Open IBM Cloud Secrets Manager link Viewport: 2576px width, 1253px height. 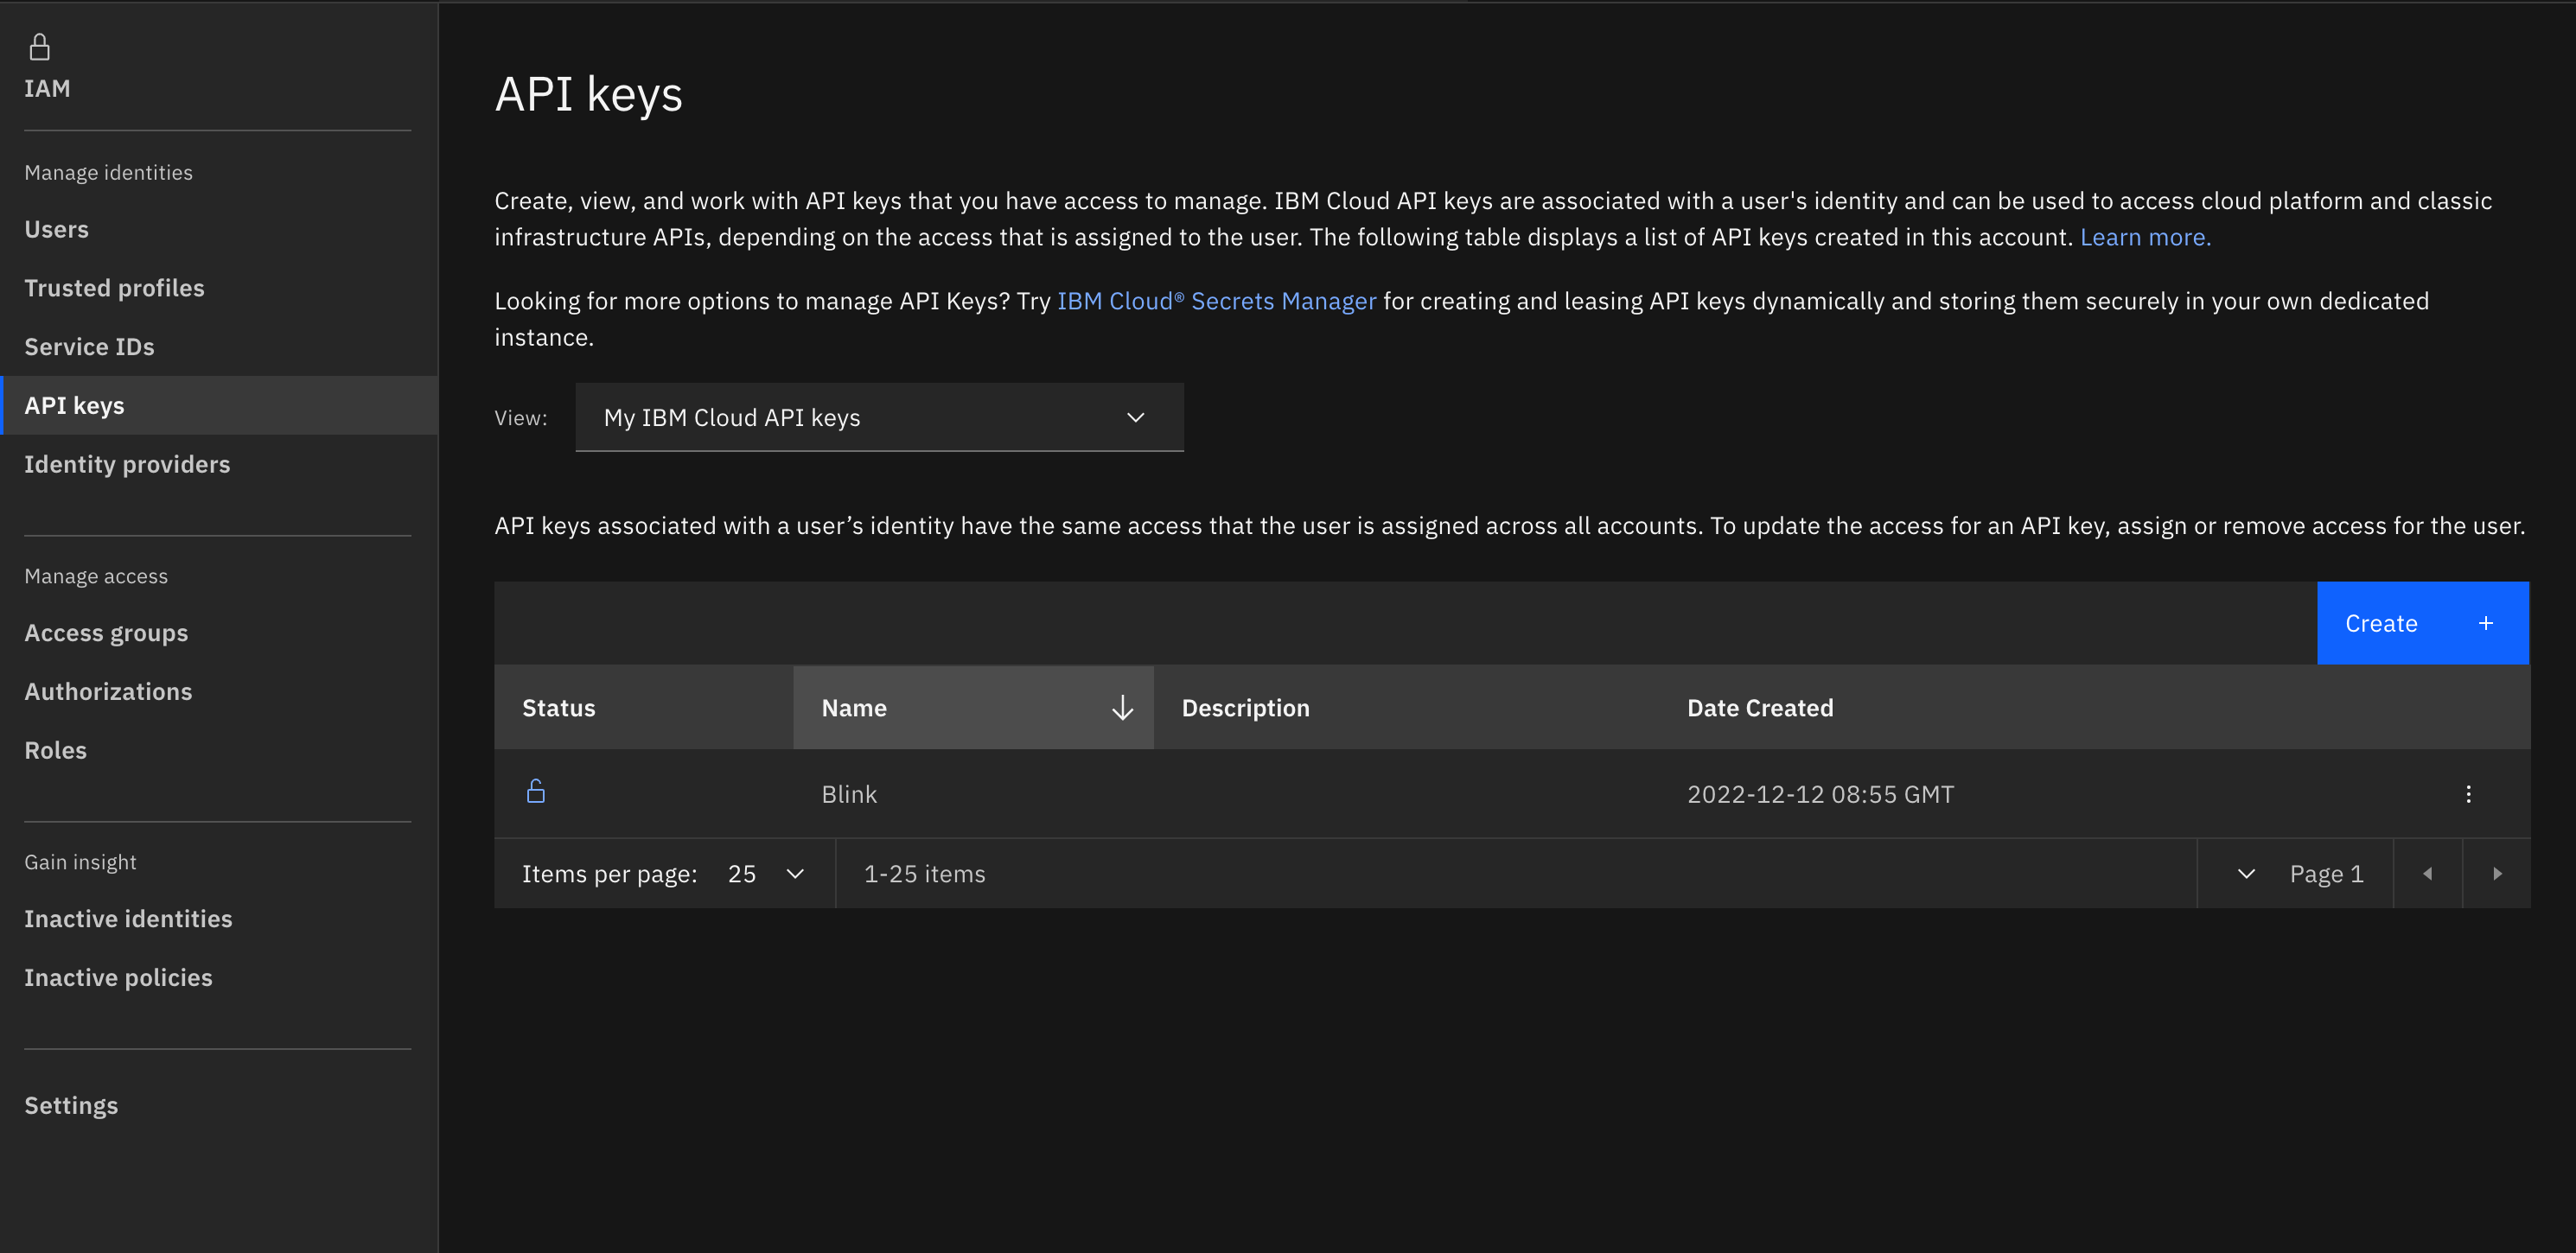1216,301
